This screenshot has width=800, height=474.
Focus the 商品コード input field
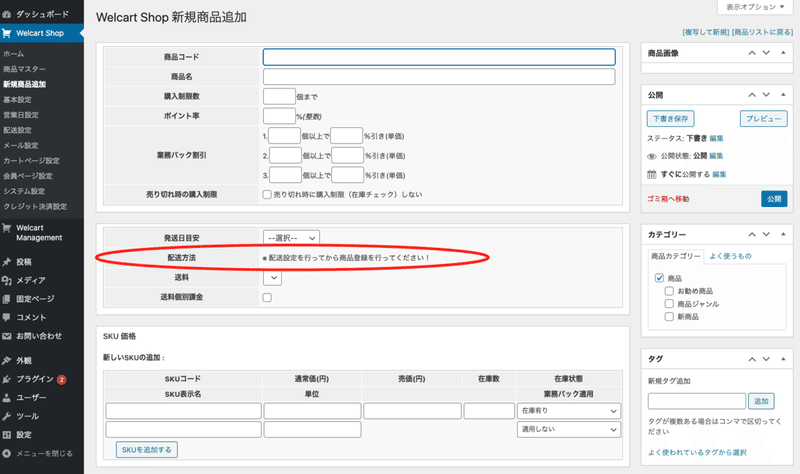click(439, 57)
